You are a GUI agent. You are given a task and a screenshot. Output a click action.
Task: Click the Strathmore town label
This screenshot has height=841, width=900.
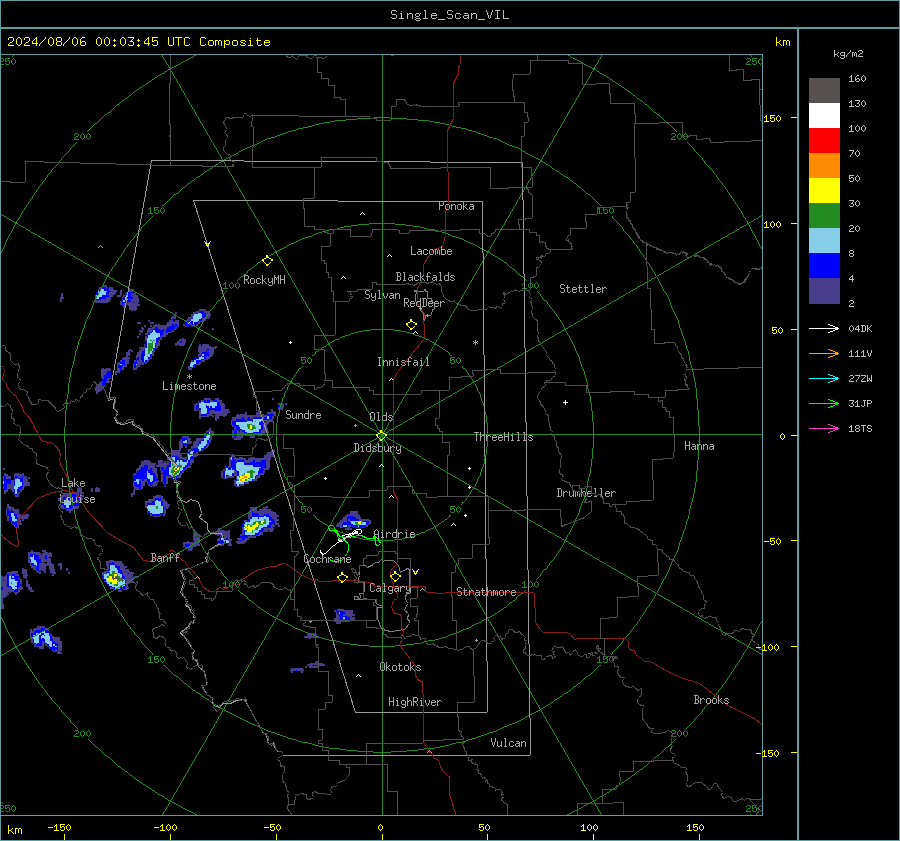coord(486,592)
